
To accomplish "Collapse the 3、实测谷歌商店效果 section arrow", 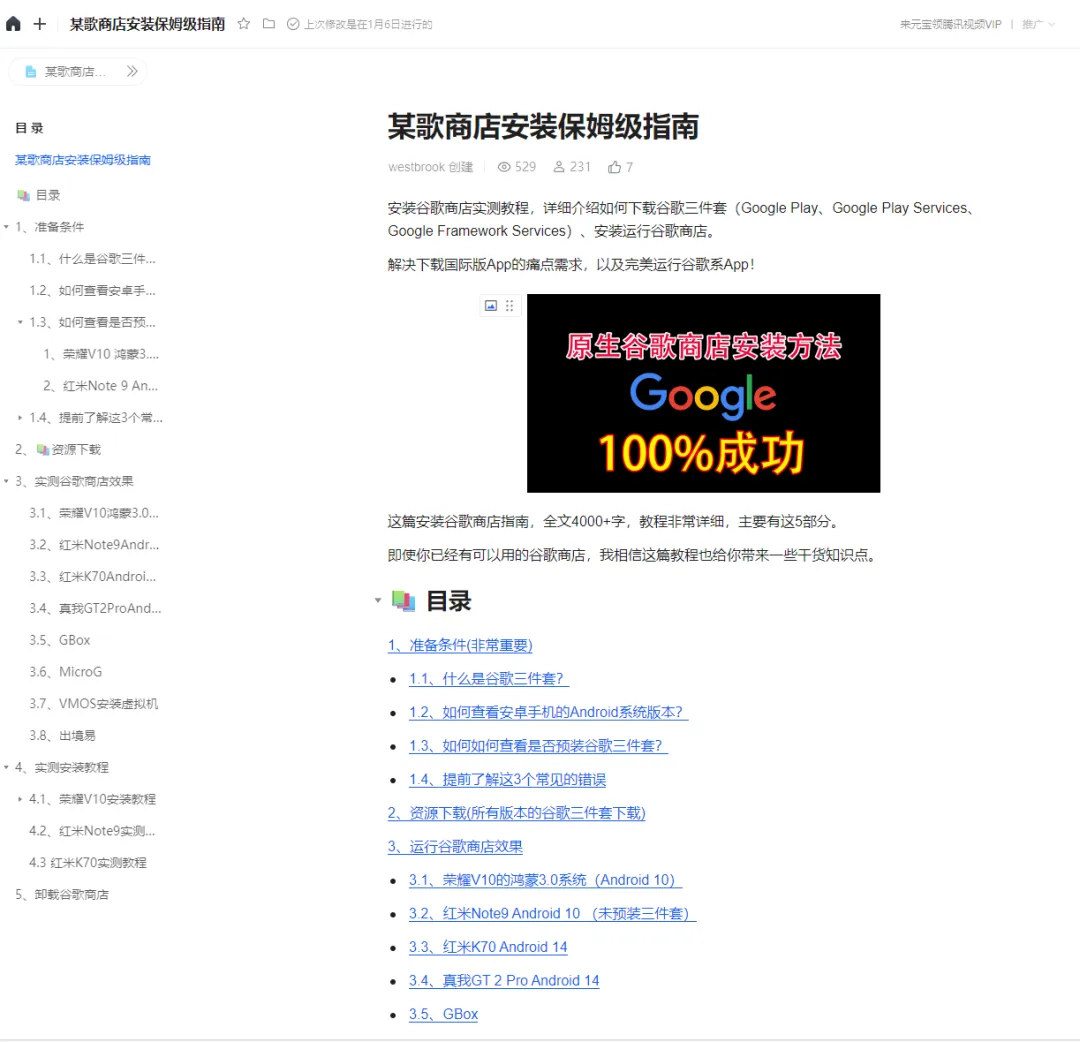I will coord(6,481).
